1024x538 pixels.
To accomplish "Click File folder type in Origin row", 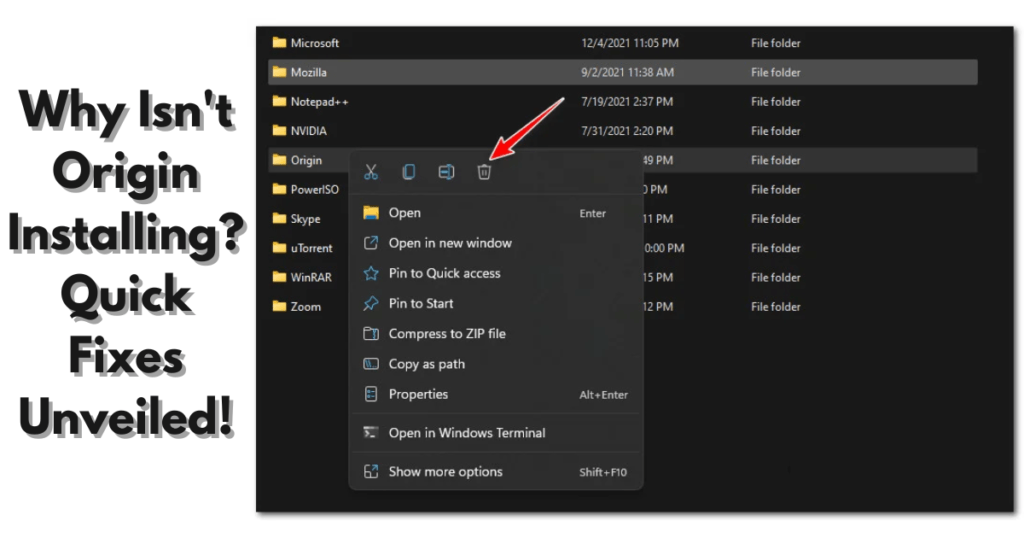I will pos(775,161).
